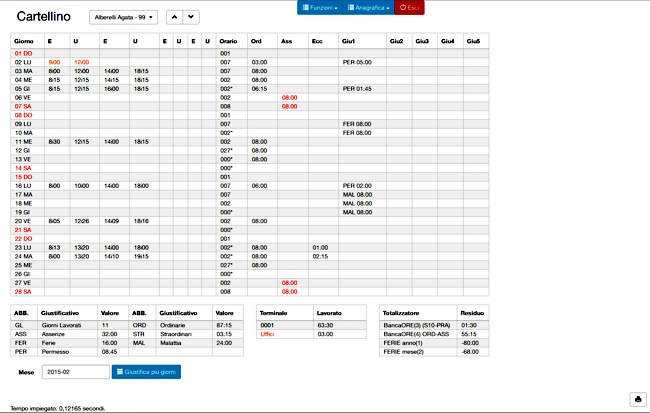The width and height of the screenshot is (650, 413).
Task: Click Malattia value 24.00
Action: pos(224,343)
